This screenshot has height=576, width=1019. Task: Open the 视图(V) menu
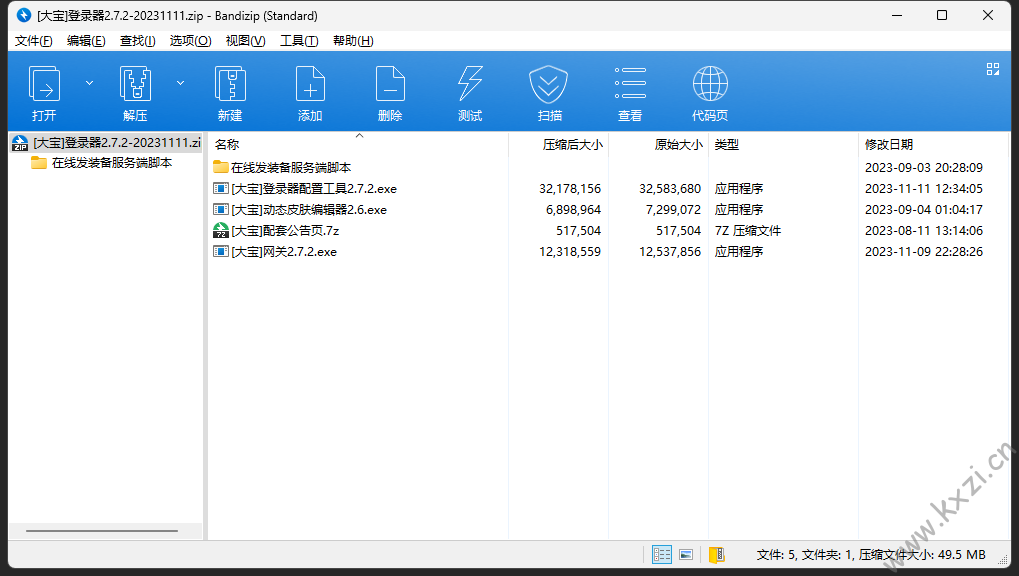(x=246, y=41)
